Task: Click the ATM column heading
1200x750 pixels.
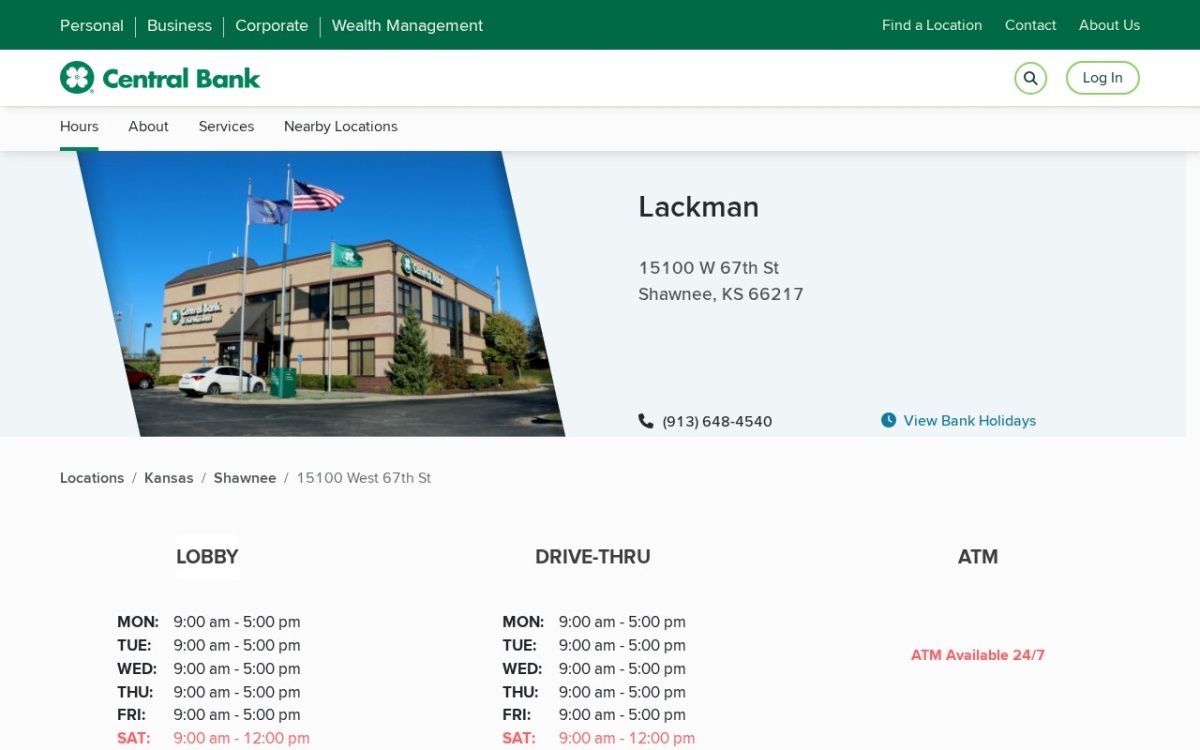Action: tap(978, 557)
